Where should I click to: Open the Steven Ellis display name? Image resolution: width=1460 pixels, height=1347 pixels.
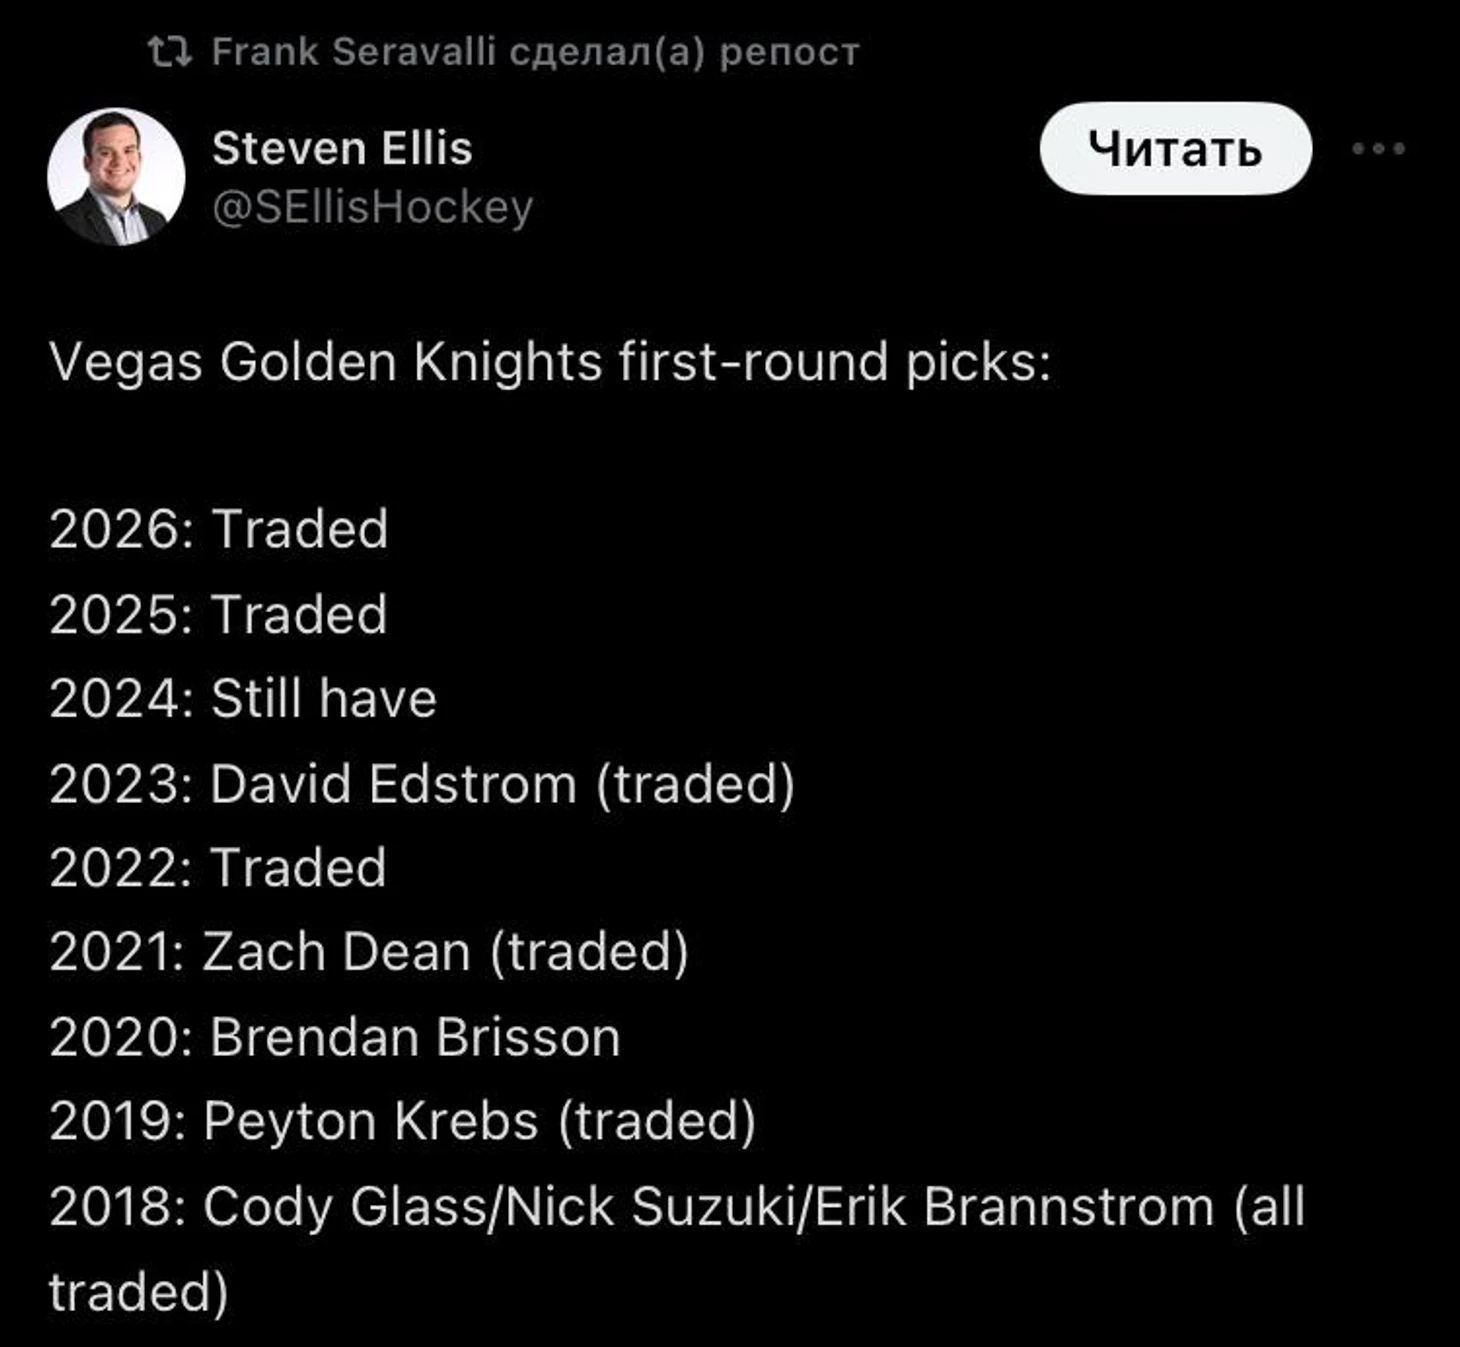click(x=342, y=148)
